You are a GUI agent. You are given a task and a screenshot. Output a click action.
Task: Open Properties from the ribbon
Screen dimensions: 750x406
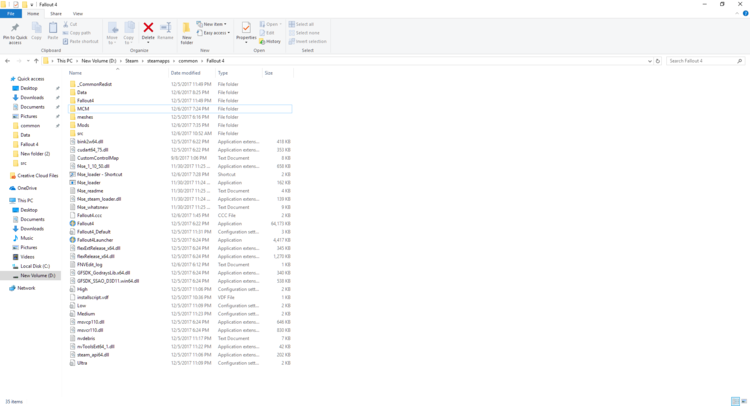[x=246, y=33]
